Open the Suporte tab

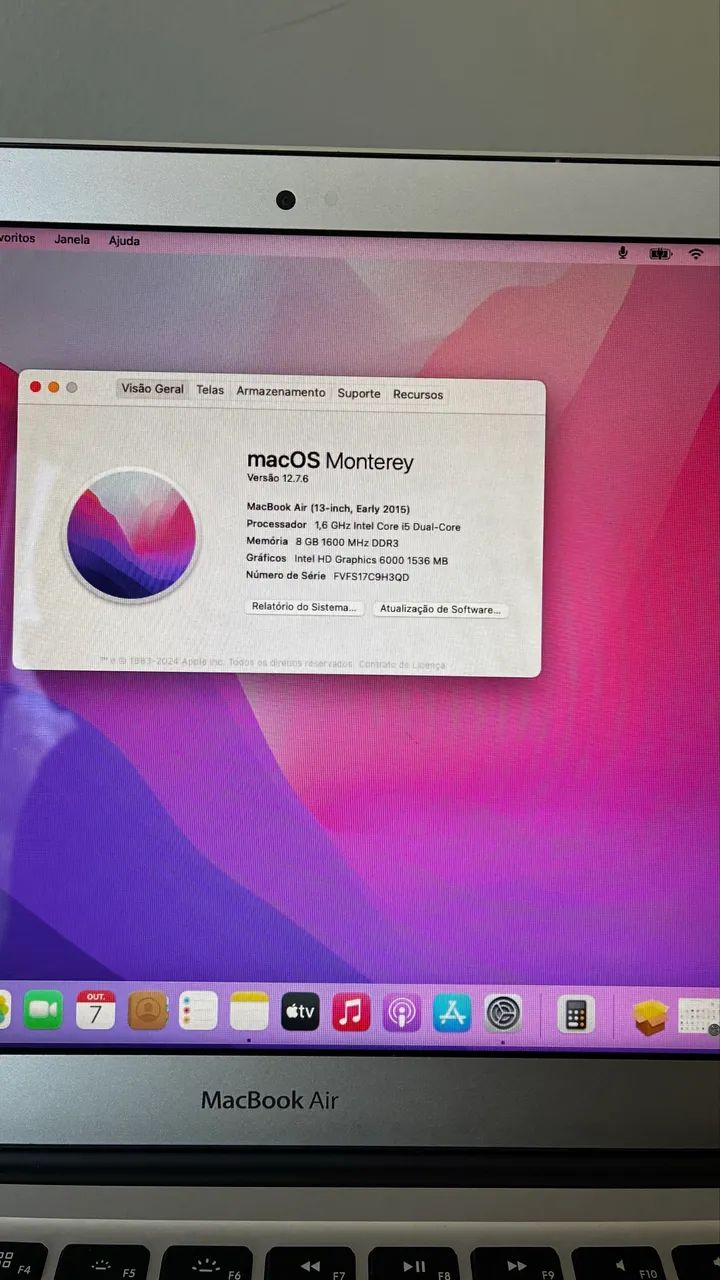[359, 394]
